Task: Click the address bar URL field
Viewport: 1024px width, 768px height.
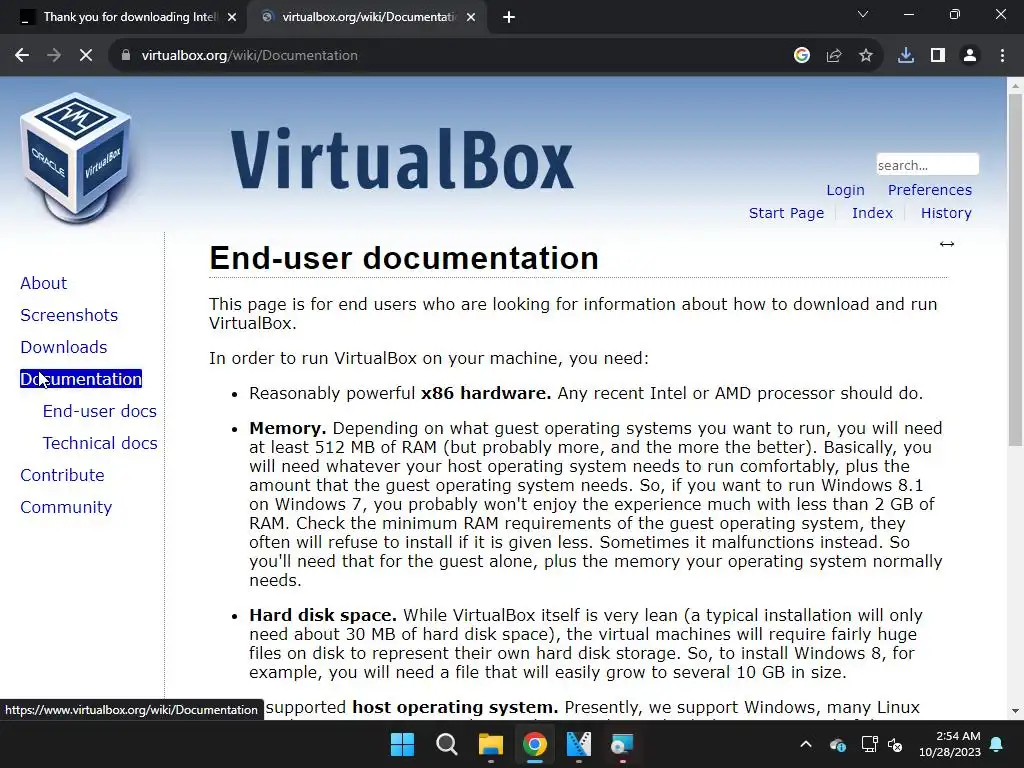Action: [x=457, y=56]
